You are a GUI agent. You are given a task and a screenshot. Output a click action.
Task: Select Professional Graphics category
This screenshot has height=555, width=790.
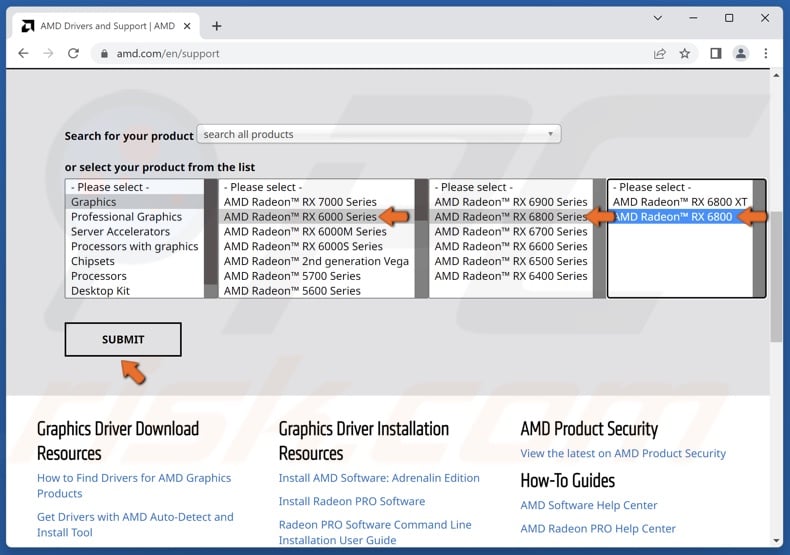coord(135,217)
